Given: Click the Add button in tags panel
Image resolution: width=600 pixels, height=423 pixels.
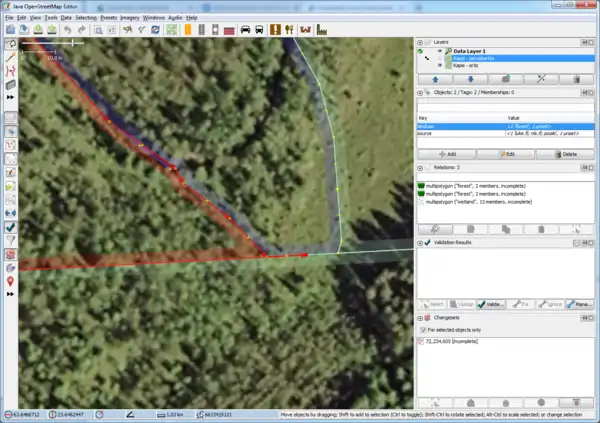Looking at the screenshot, I should coord(449,154).
